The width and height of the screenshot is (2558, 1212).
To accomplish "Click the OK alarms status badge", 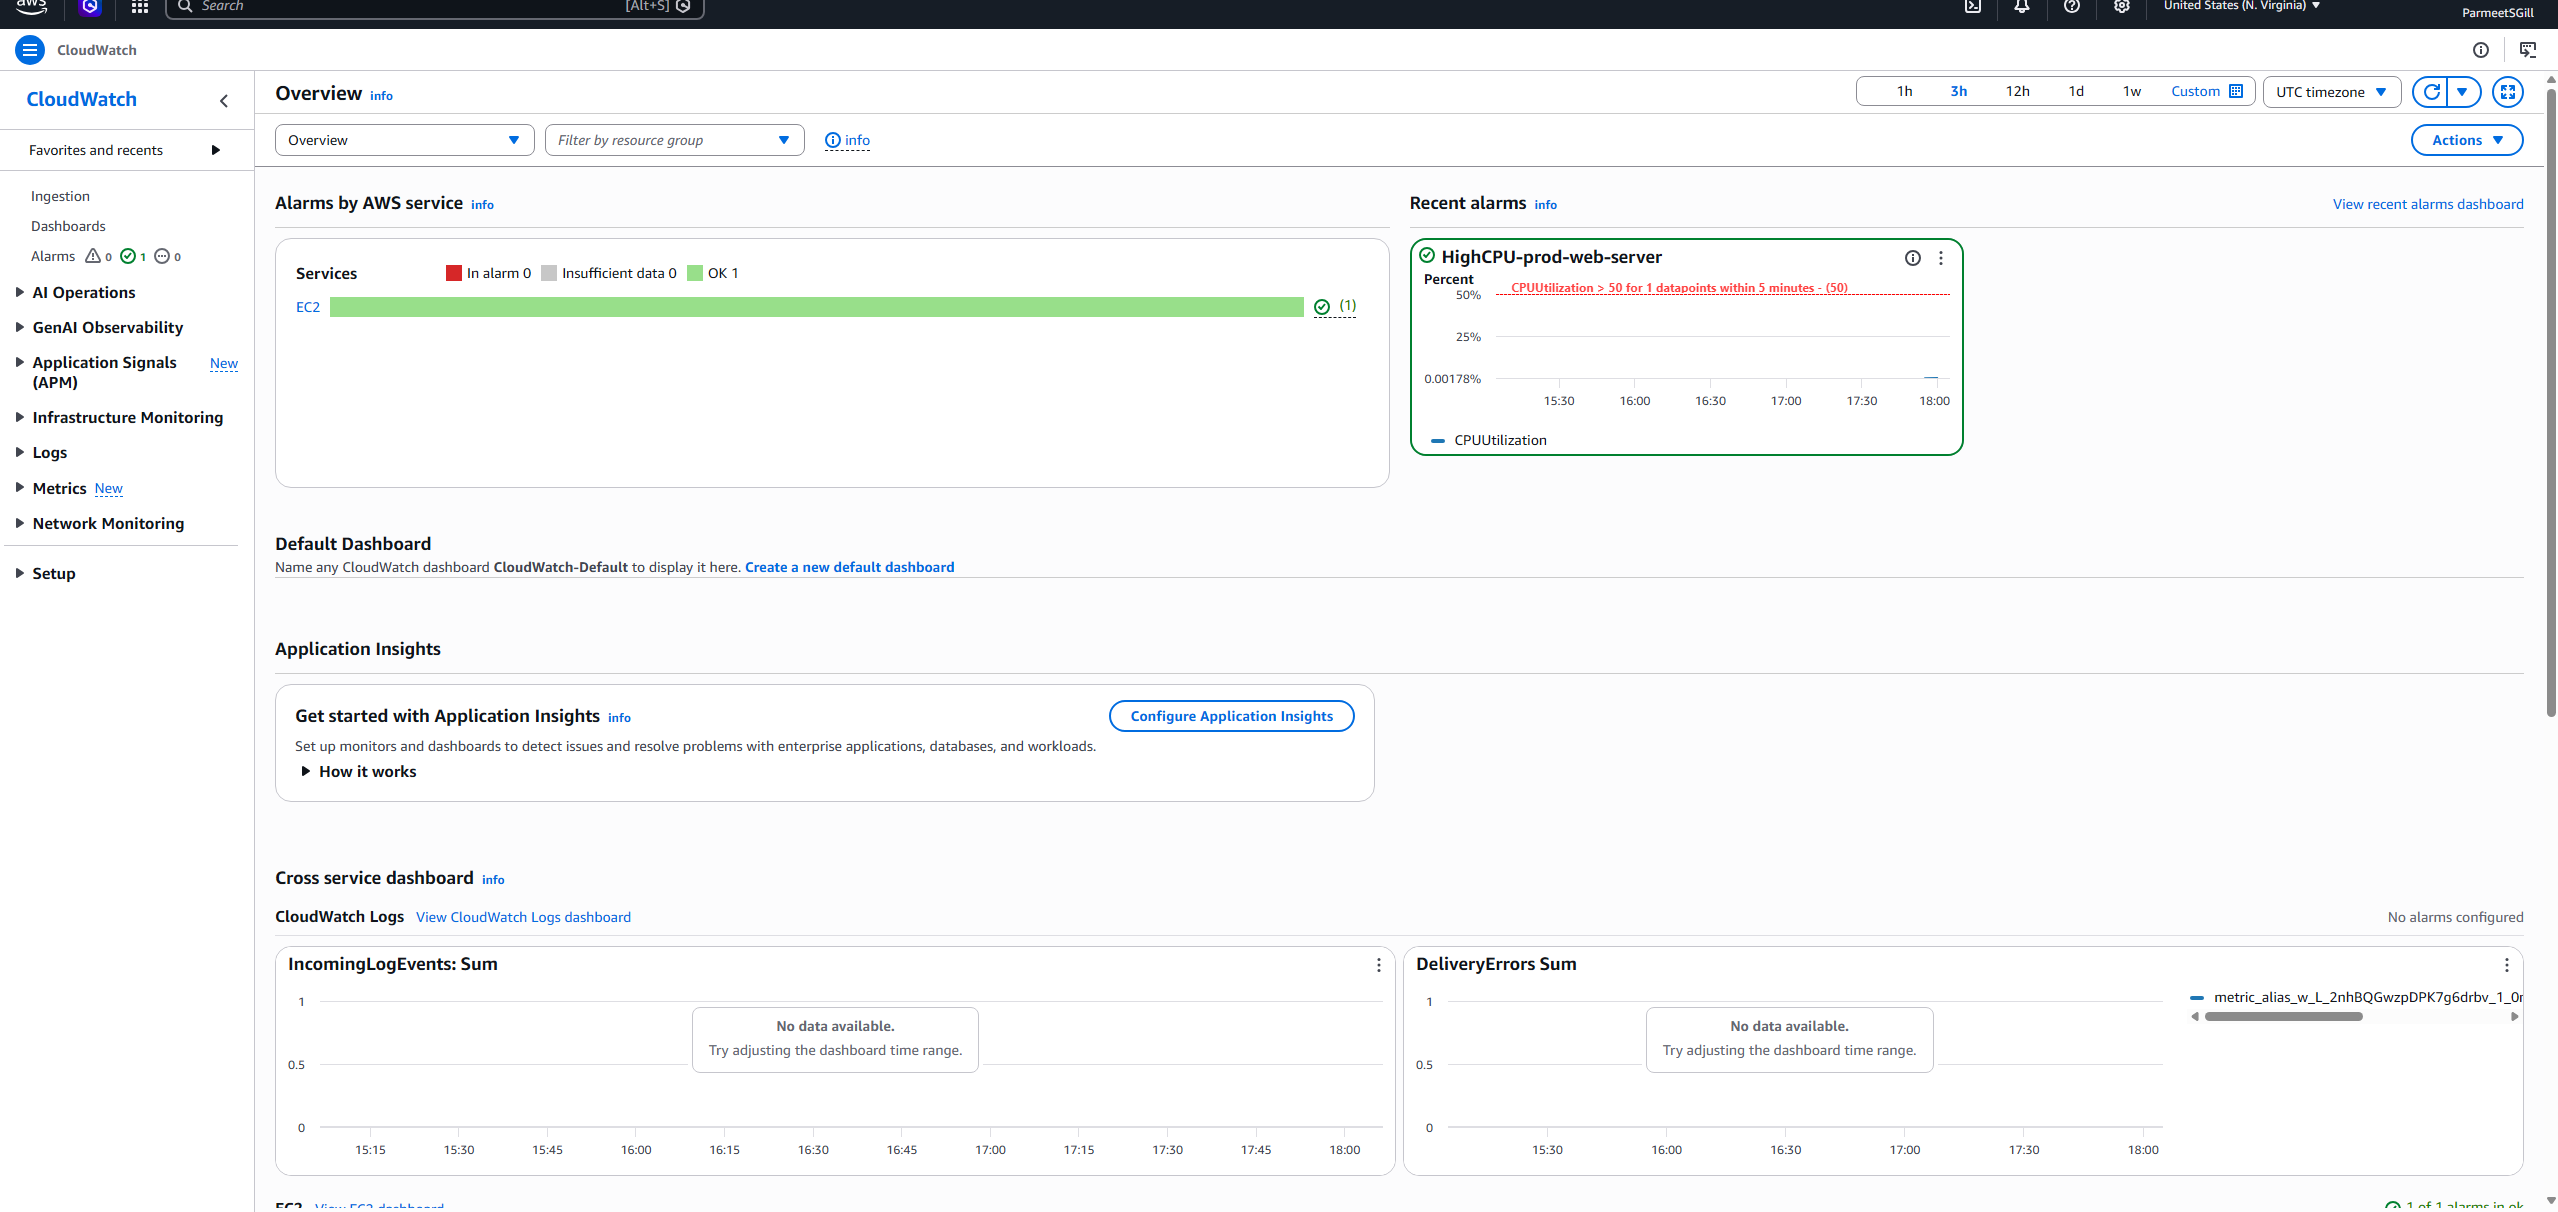I will coord(131,256).
